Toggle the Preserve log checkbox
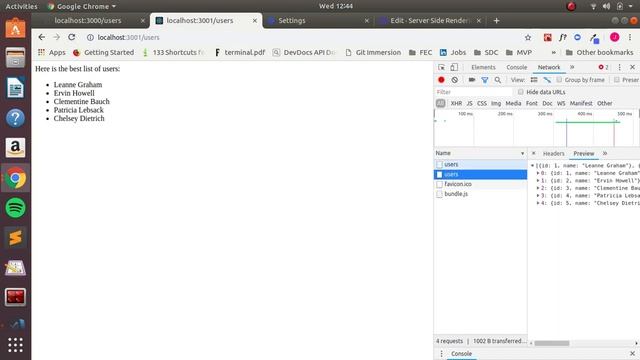Screen dimensions: 640x360 tap(617, 80)
